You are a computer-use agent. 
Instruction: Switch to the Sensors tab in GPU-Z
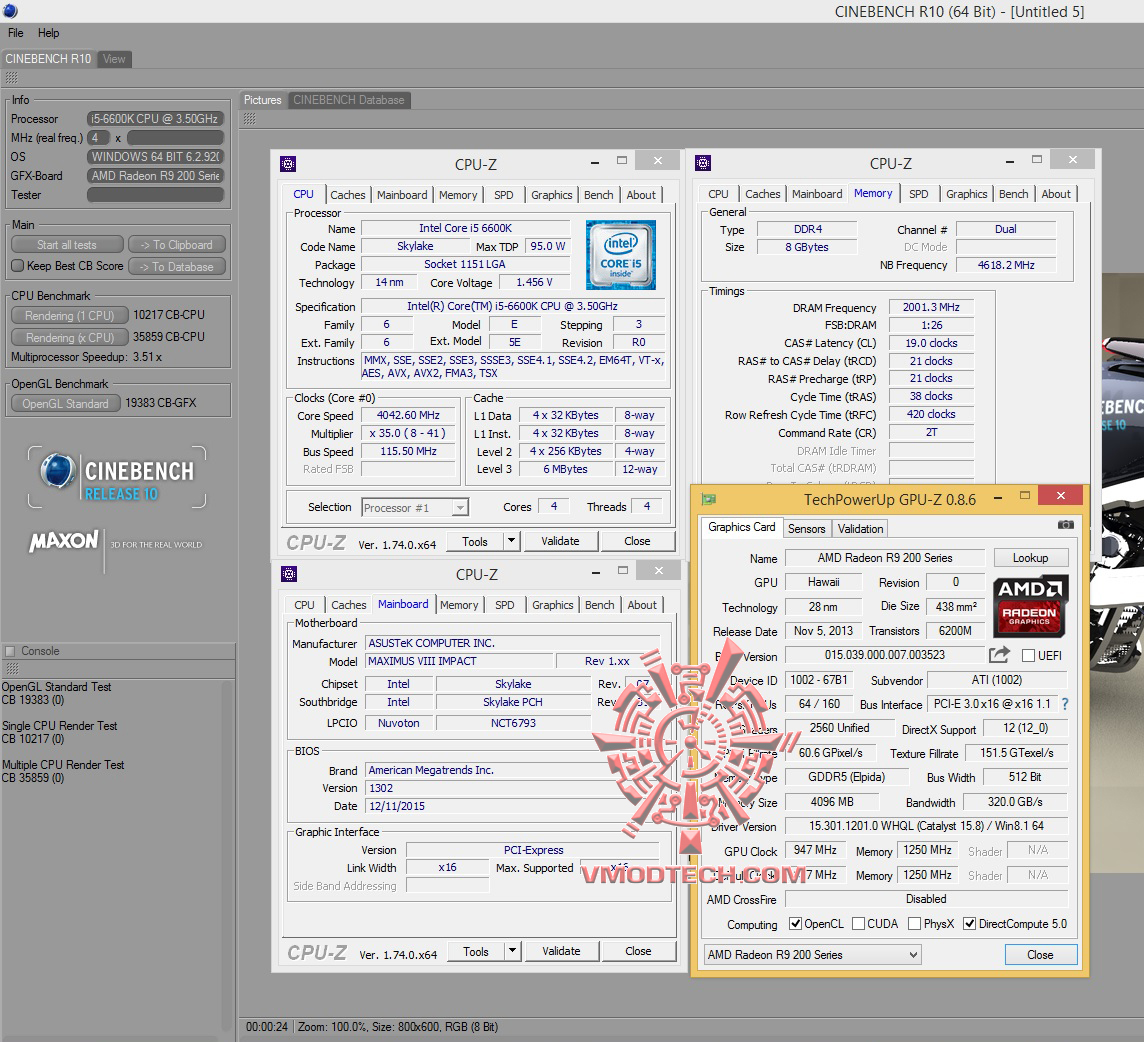click(806, 529)
